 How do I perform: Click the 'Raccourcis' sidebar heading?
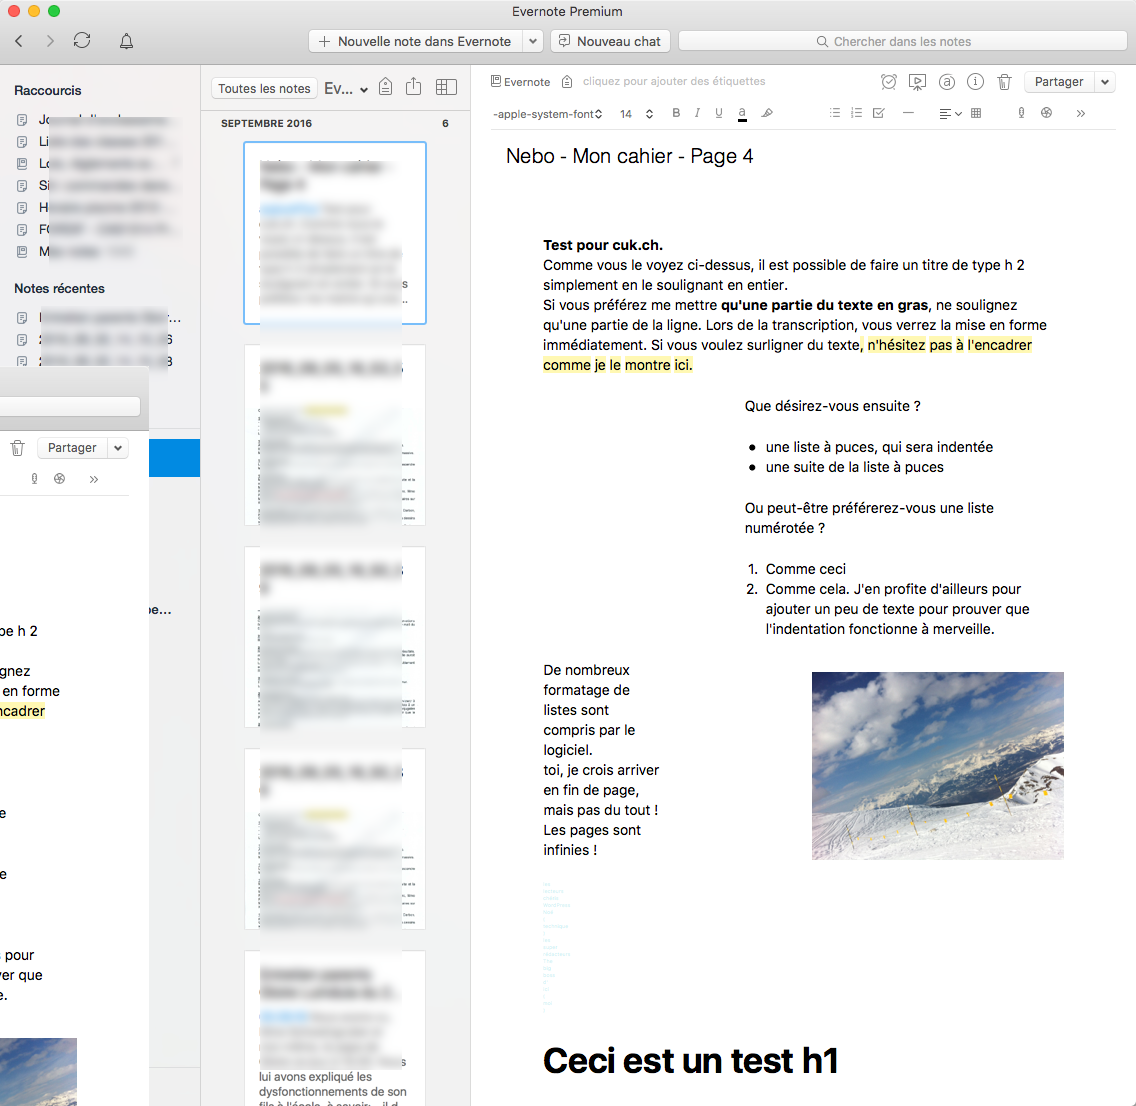(x=48, y=91)
